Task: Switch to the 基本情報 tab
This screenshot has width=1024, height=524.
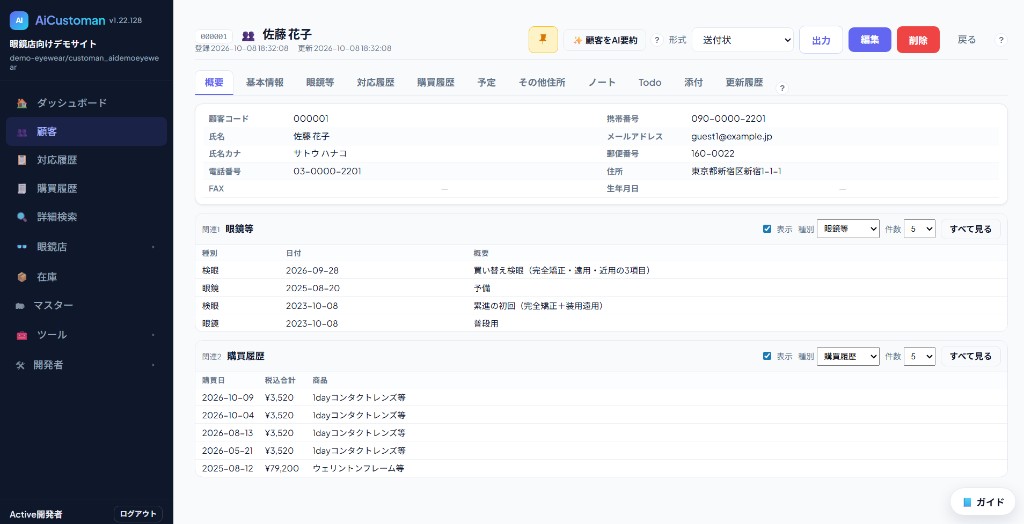Action: pyautogui.click(x=264, y=82)
